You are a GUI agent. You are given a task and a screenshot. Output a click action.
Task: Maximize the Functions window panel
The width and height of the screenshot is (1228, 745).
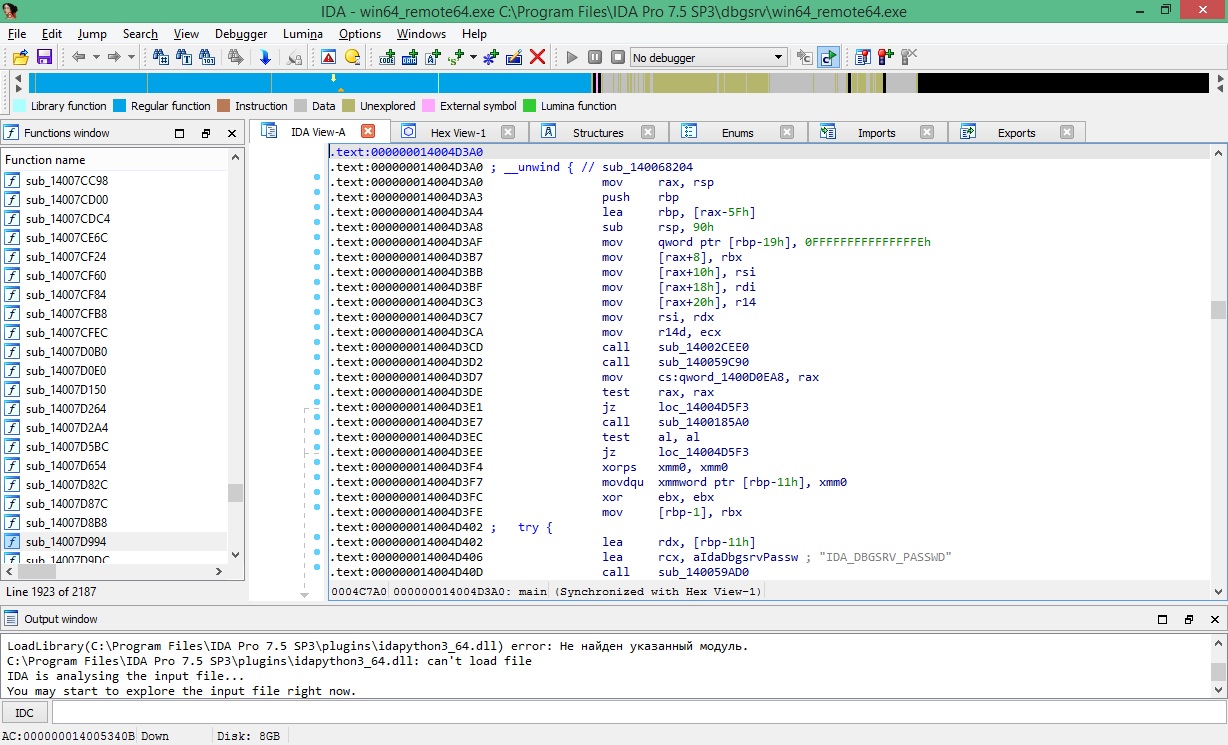(x=180, y=133)
